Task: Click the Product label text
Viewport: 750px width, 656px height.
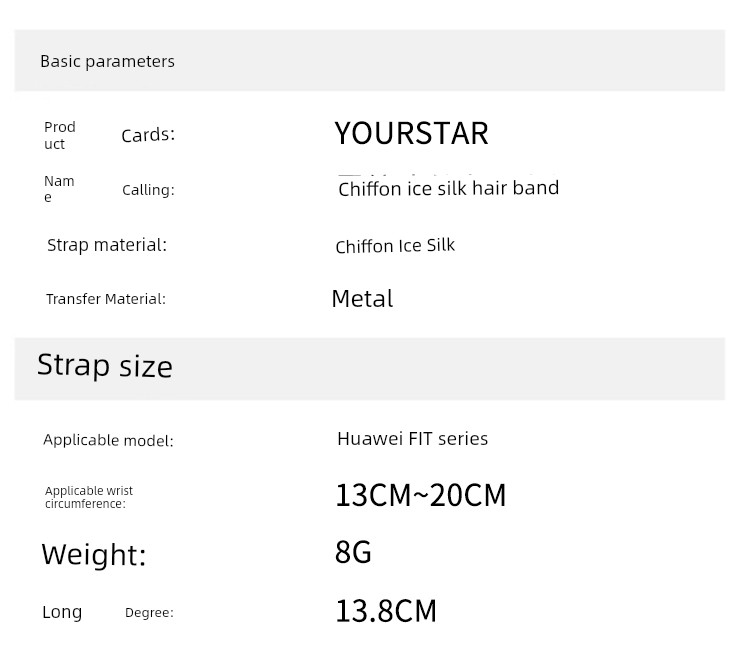Action: tap(59, 135)
